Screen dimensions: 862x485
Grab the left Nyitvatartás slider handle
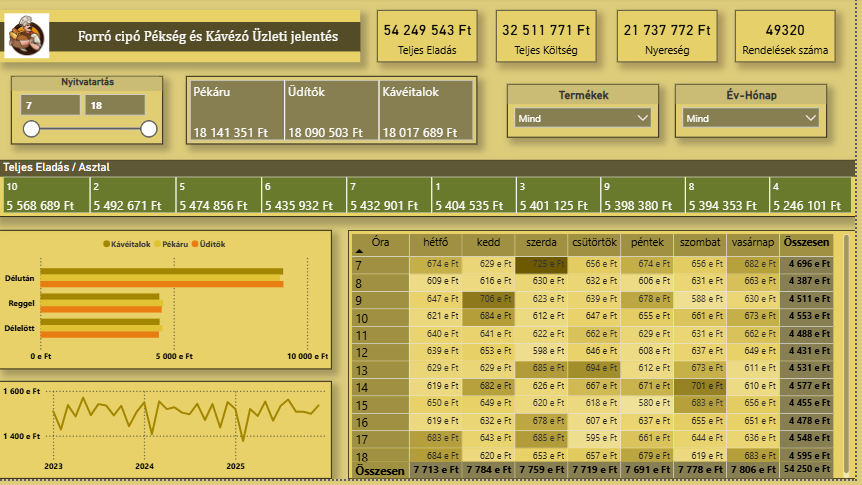31,129
